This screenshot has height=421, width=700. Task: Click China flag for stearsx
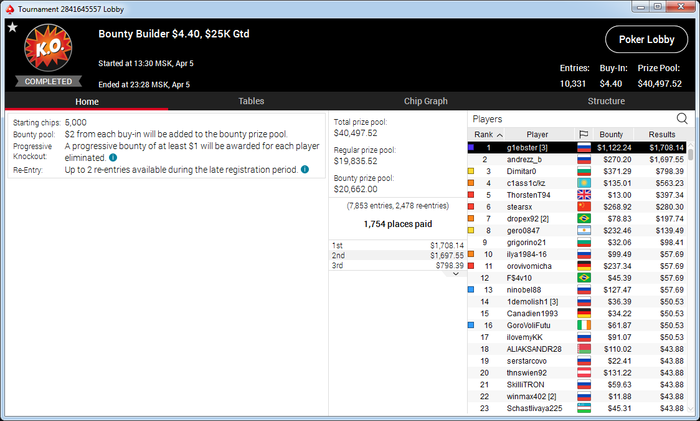coord(583,207)
